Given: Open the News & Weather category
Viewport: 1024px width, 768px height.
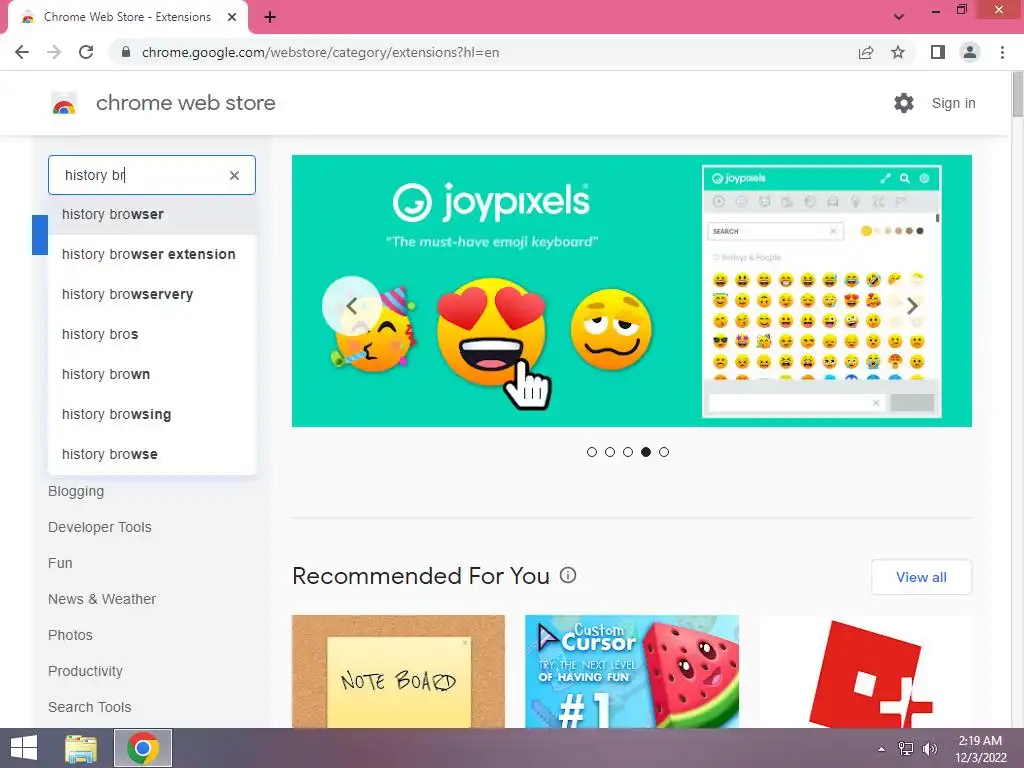Looking at the screenshot, I should pyautogui.click(x=102, y=599).
